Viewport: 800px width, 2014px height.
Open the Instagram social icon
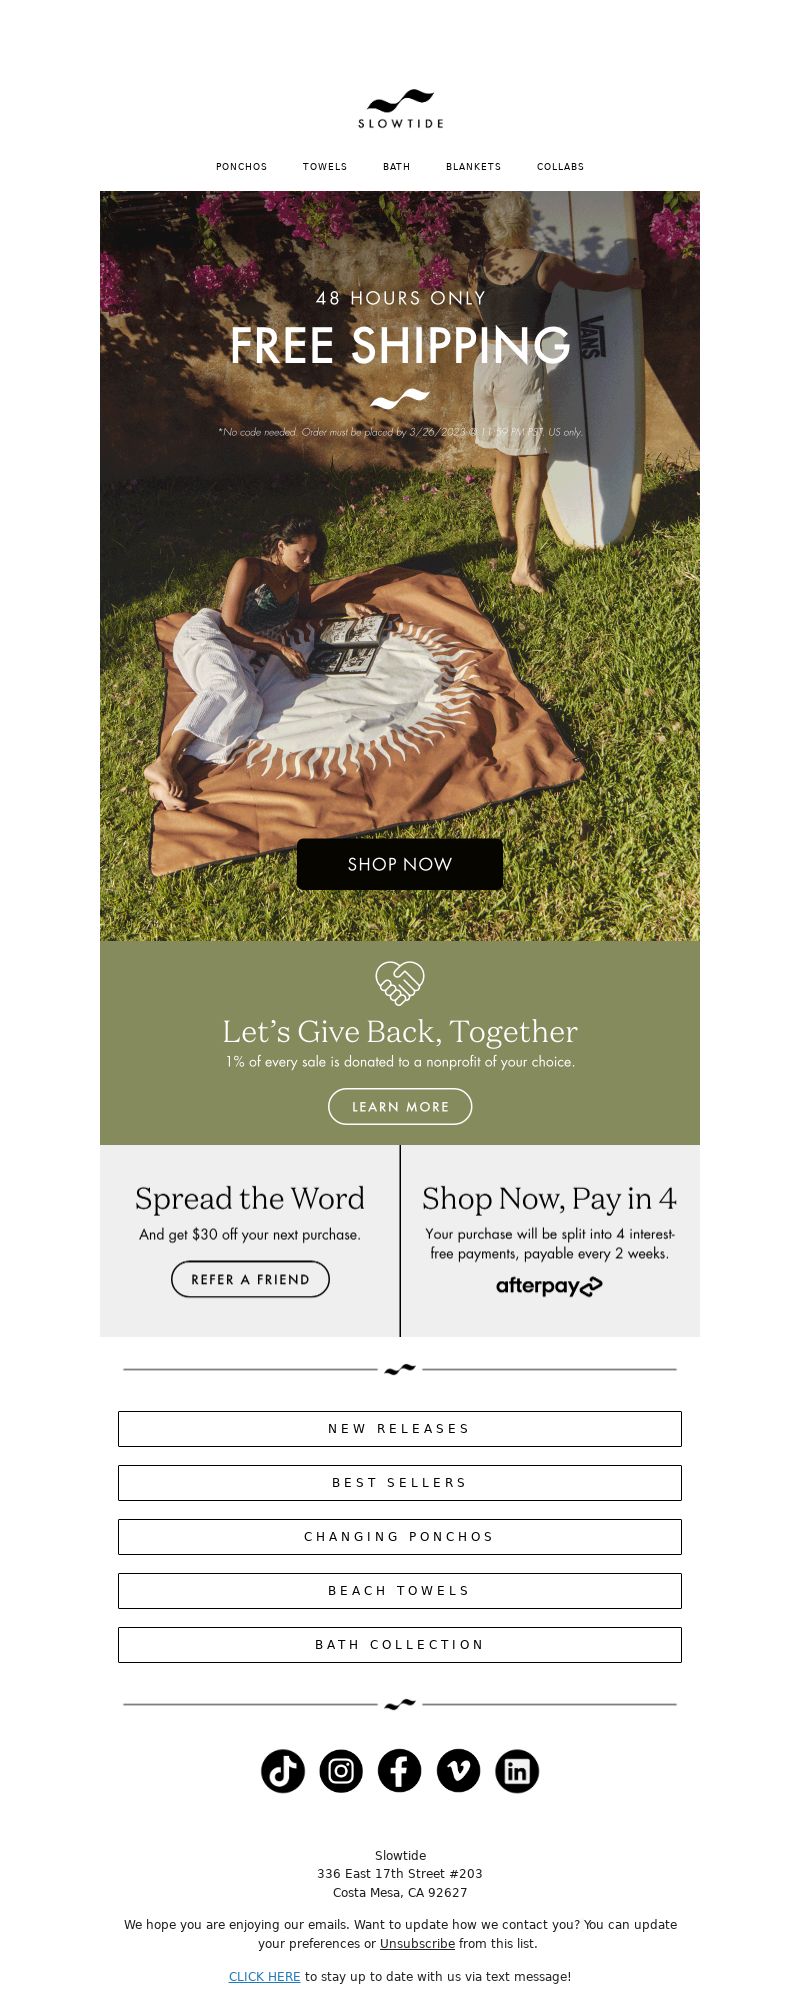(341, 1771)
